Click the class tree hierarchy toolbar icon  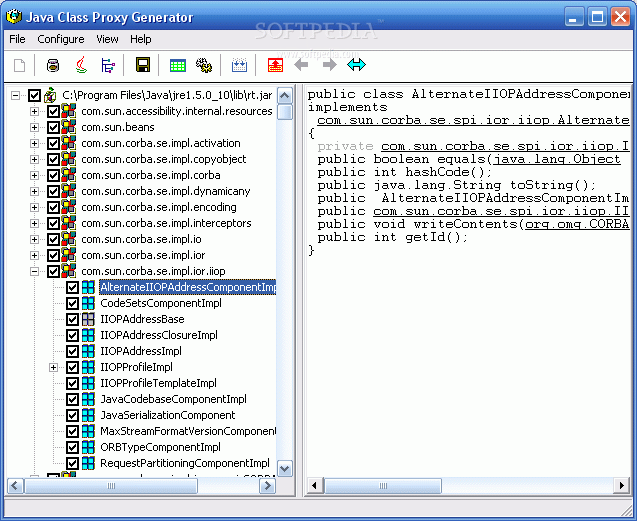[x=108, y=65]
